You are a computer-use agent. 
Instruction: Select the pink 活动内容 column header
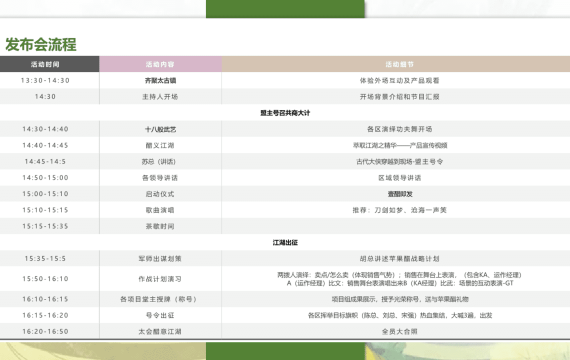click(160, 64)
